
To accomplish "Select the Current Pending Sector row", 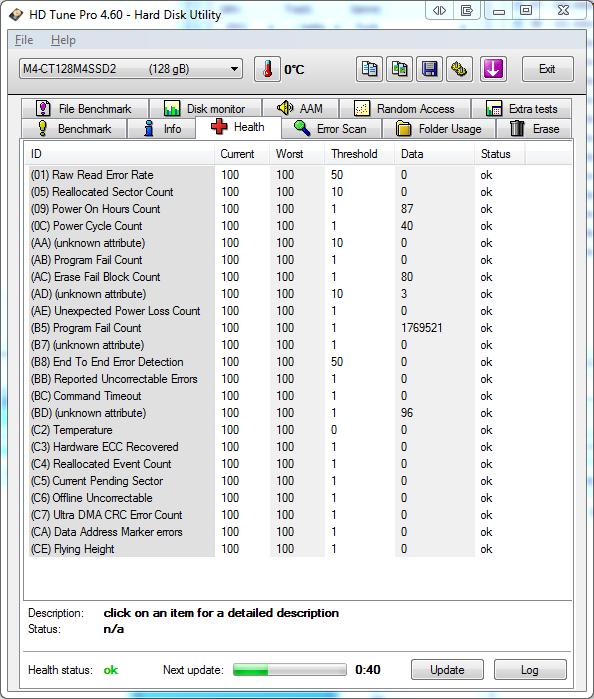I will point(277,481).
